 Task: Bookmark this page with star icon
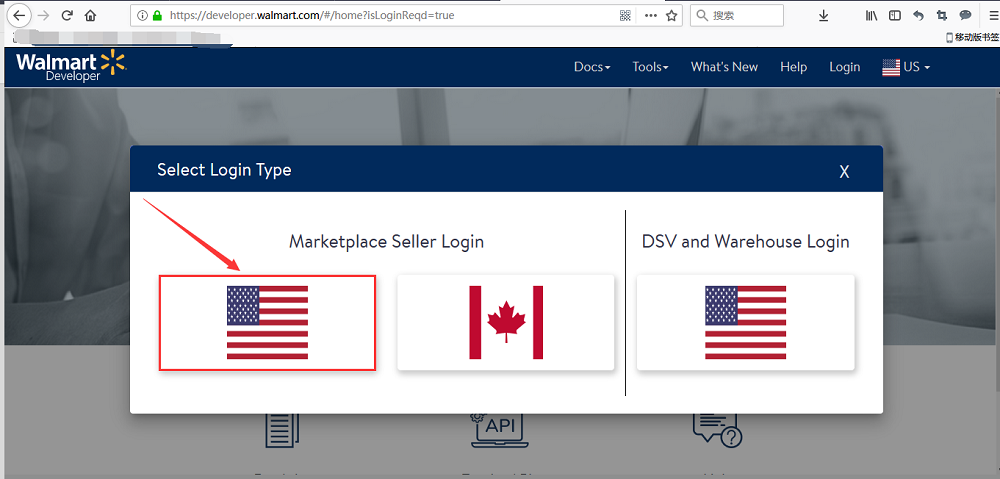pos(672,16)
